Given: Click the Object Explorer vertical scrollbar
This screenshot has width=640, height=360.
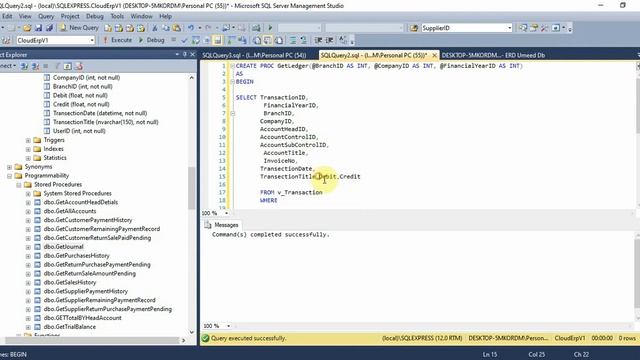Looking at the screenshot, I should point(192,188).
